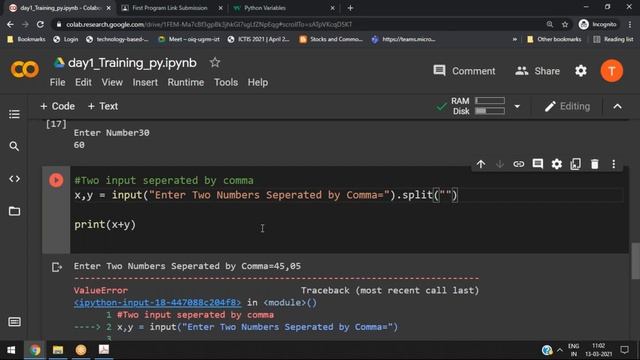Screen dimensions: 640x360
Task: Open the File menu
Action: (x=58, y=82)
